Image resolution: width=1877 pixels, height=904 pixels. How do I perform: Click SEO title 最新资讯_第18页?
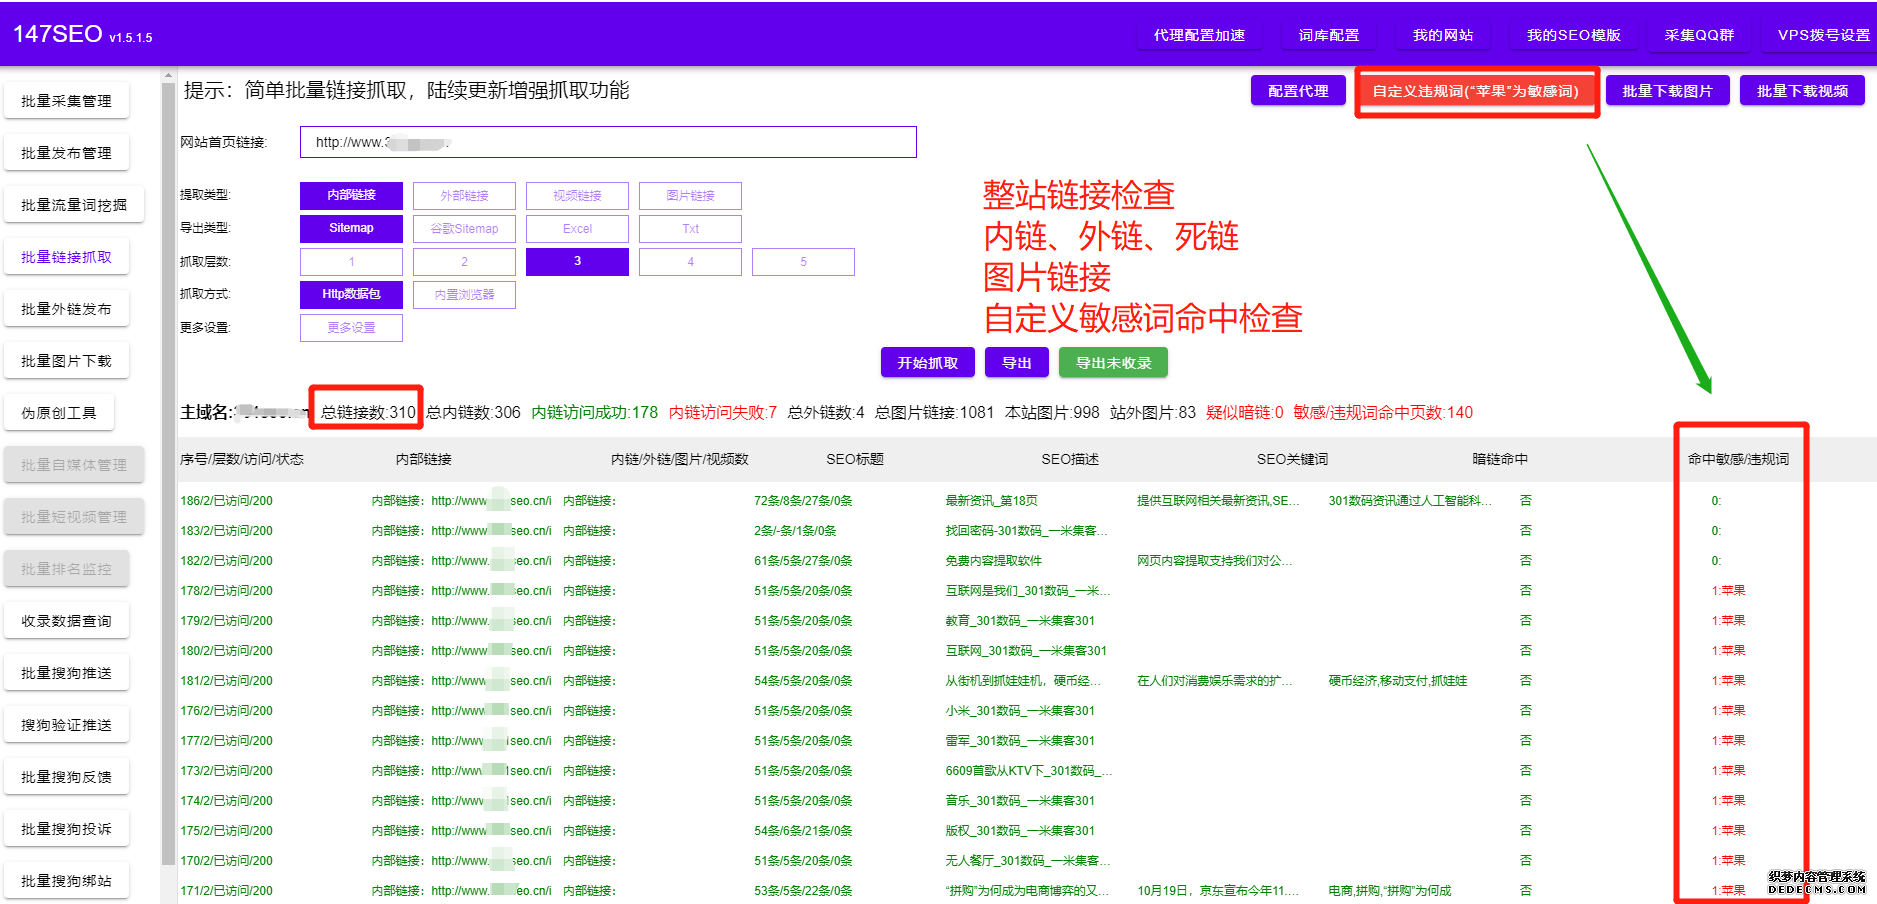pos(991,501)
